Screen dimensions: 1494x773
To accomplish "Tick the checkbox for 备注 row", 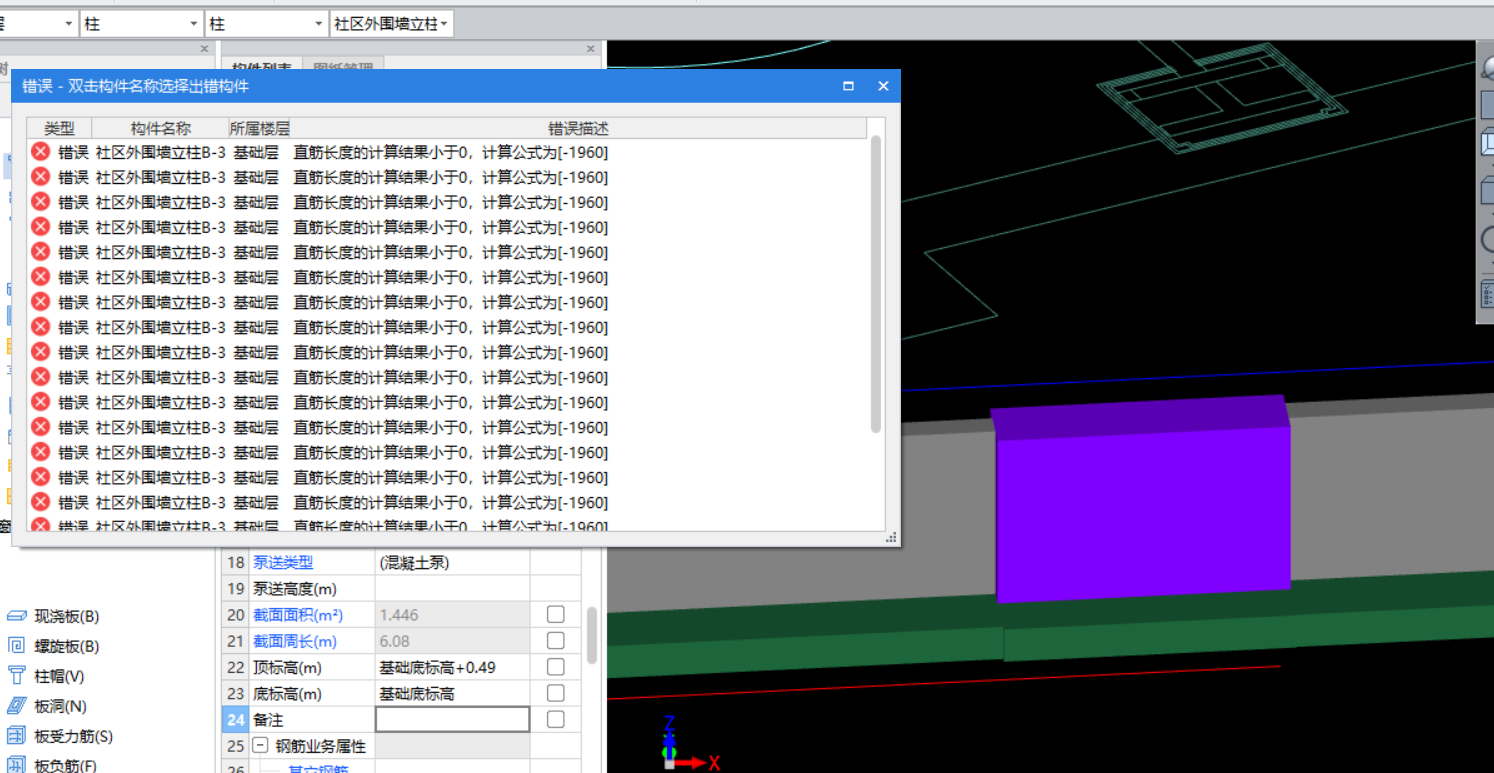I will [x=556, y=719].
